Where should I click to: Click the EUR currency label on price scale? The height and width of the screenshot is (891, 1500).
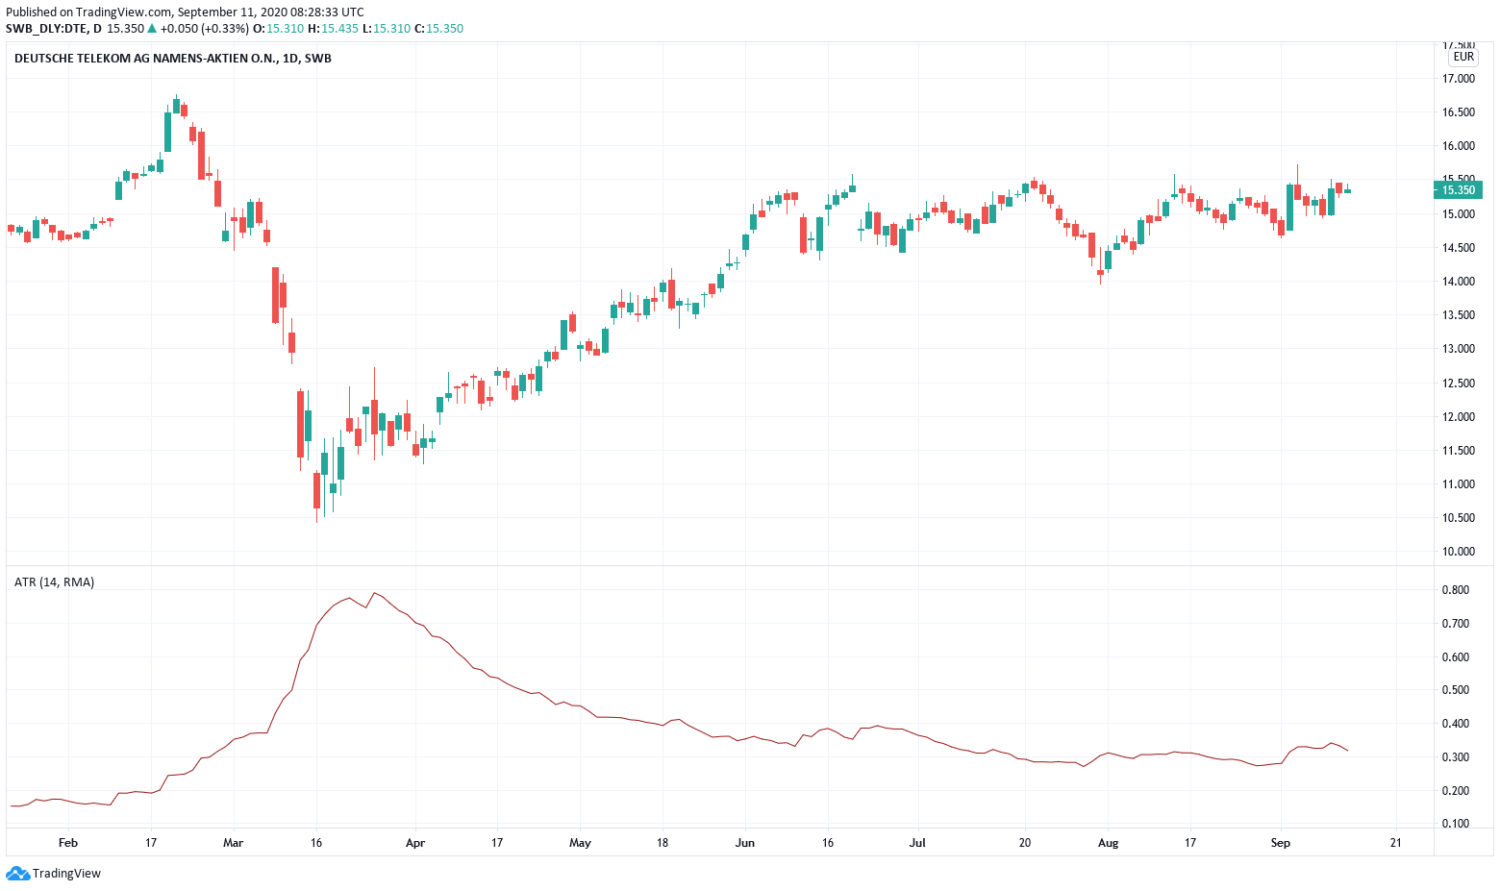coord(1462,57)
